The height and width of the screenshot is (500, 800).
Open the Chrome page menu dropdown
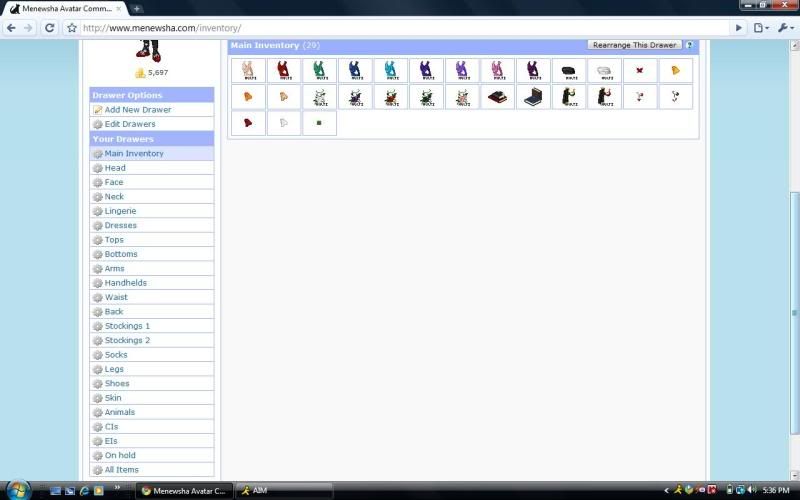(761, 28)
